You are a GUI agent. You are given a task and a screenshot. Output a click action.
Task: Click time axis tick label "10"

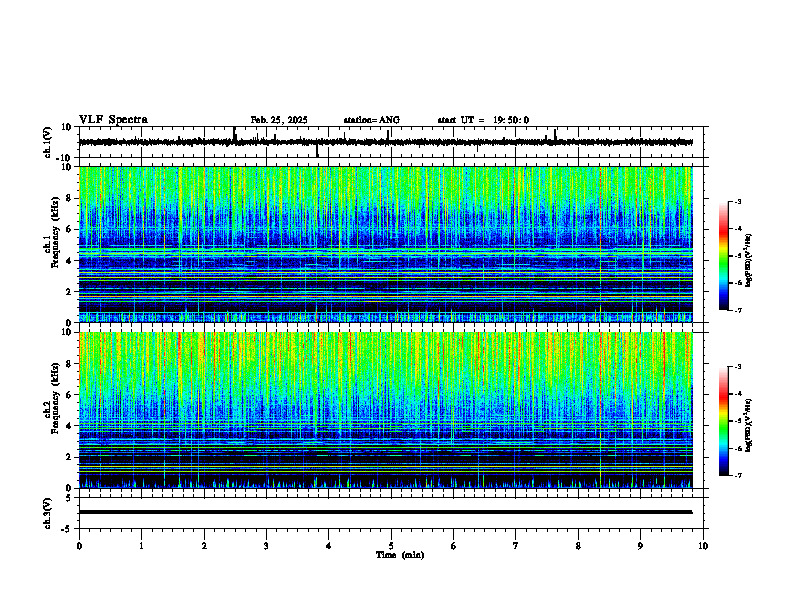703,546
